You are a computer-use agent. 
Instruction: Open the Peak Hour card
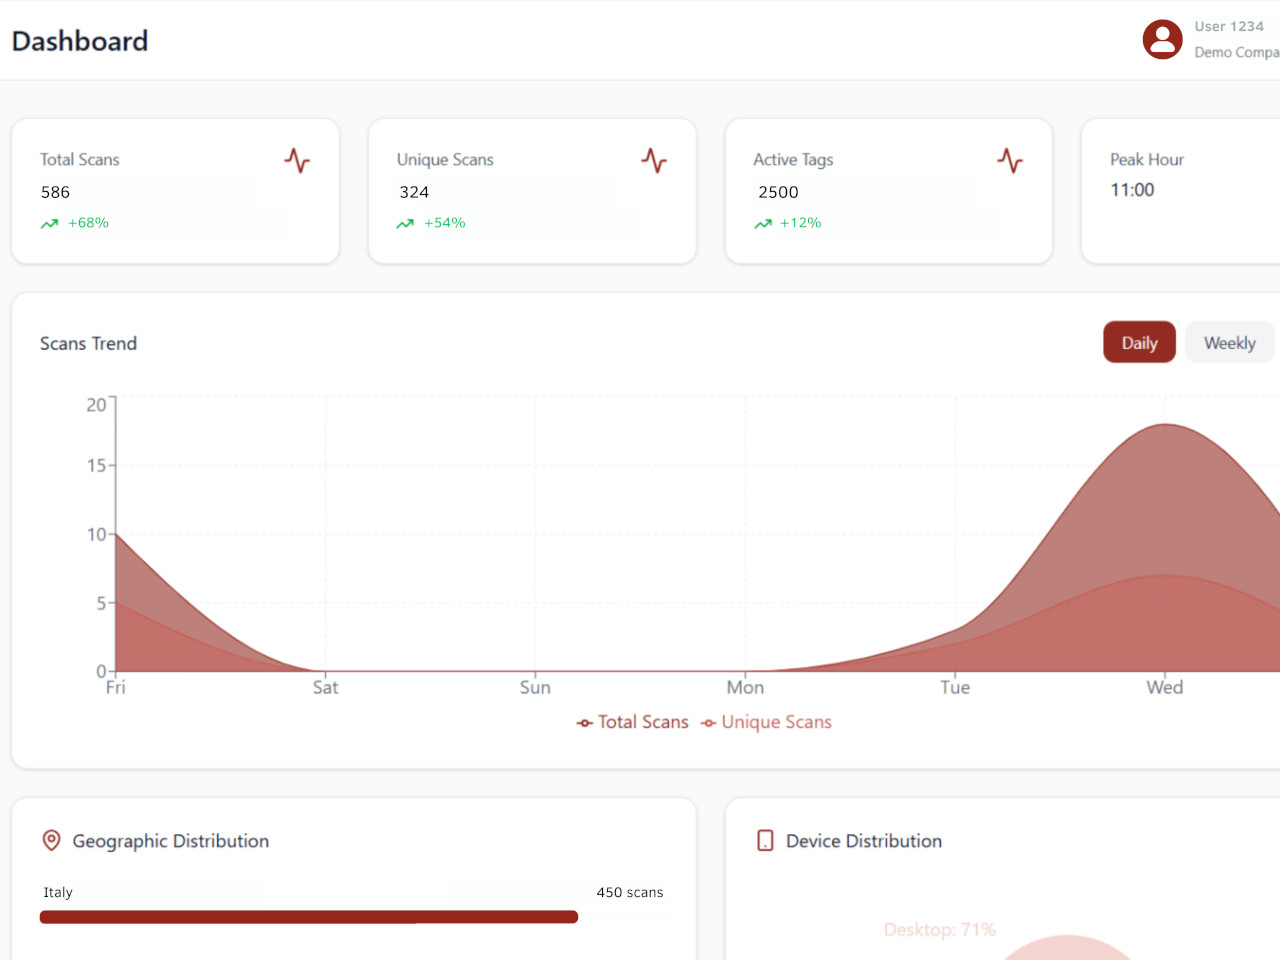(1181, 191)
